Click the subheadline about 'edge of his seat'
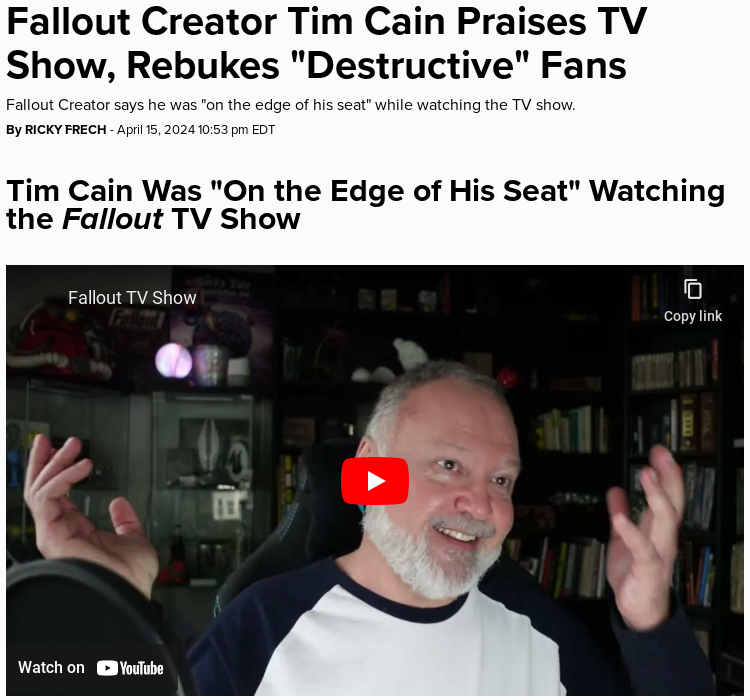This screenshot has height=700, width=750. point(291,105)
